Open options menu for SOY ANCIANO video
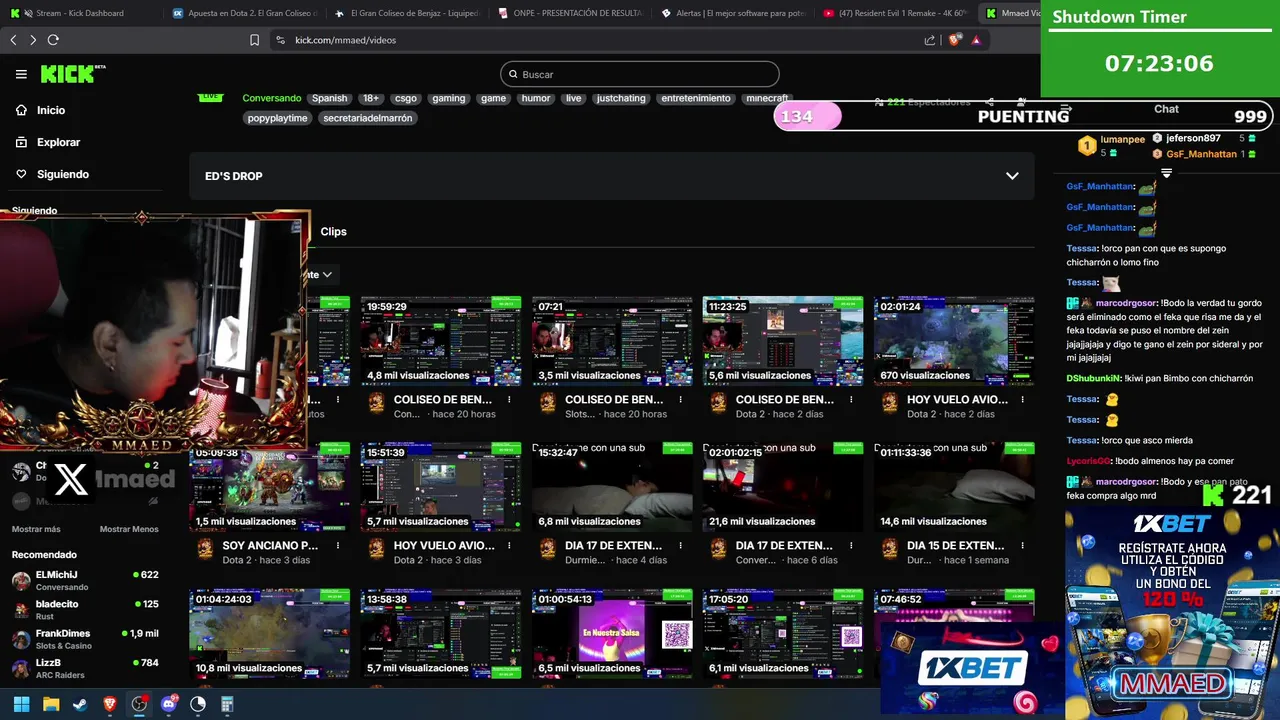The width and height of the screenshot is (1280, 720). [x=338, y=545]
